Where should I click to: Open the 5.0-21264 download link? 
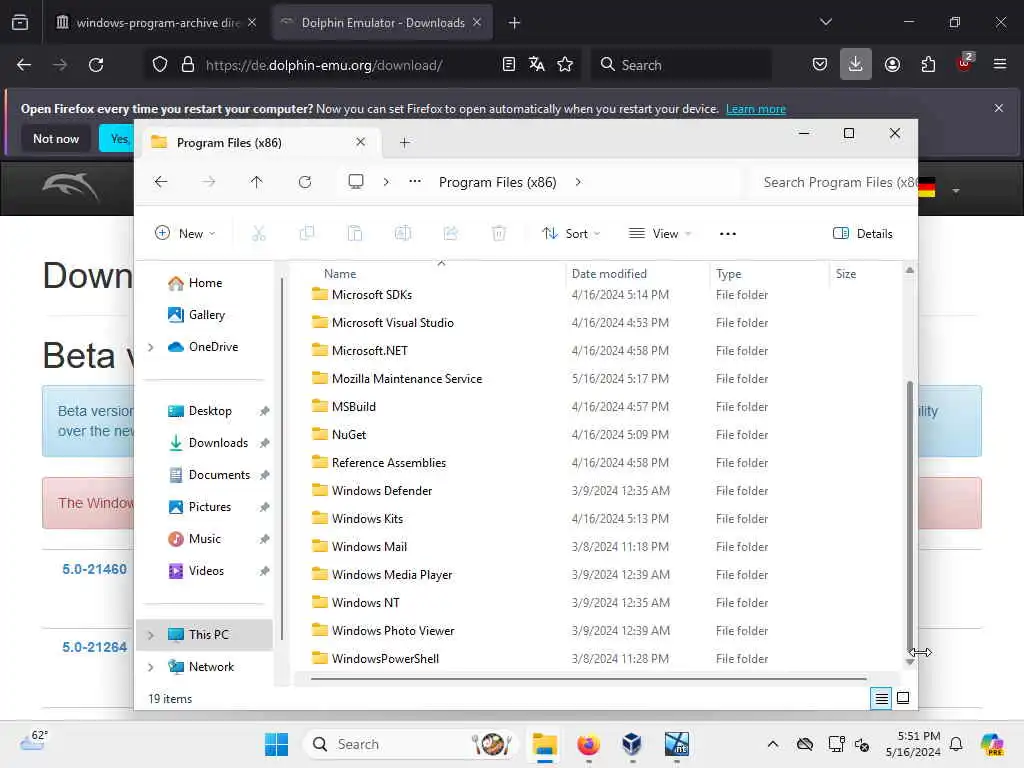click(94, 647)
